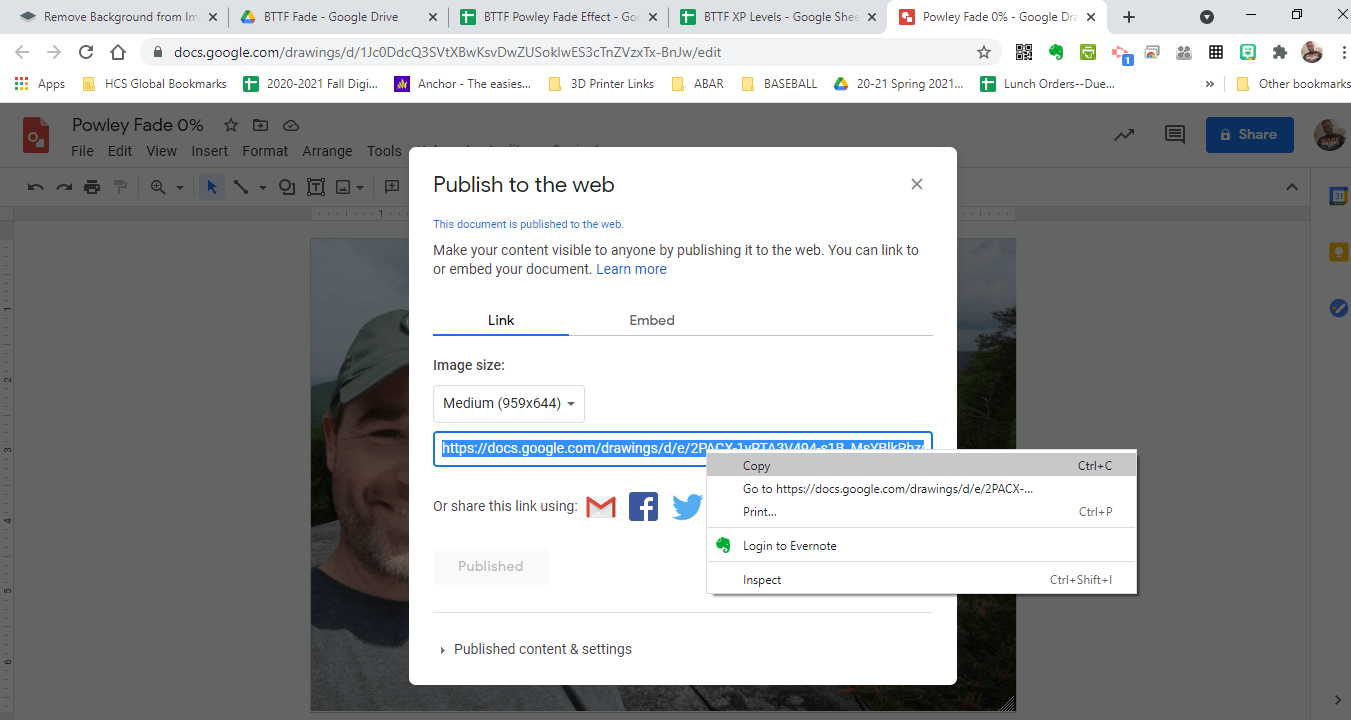
Task: Open Google Keep from the right sidebar
Action: [x=1339, y=252]
